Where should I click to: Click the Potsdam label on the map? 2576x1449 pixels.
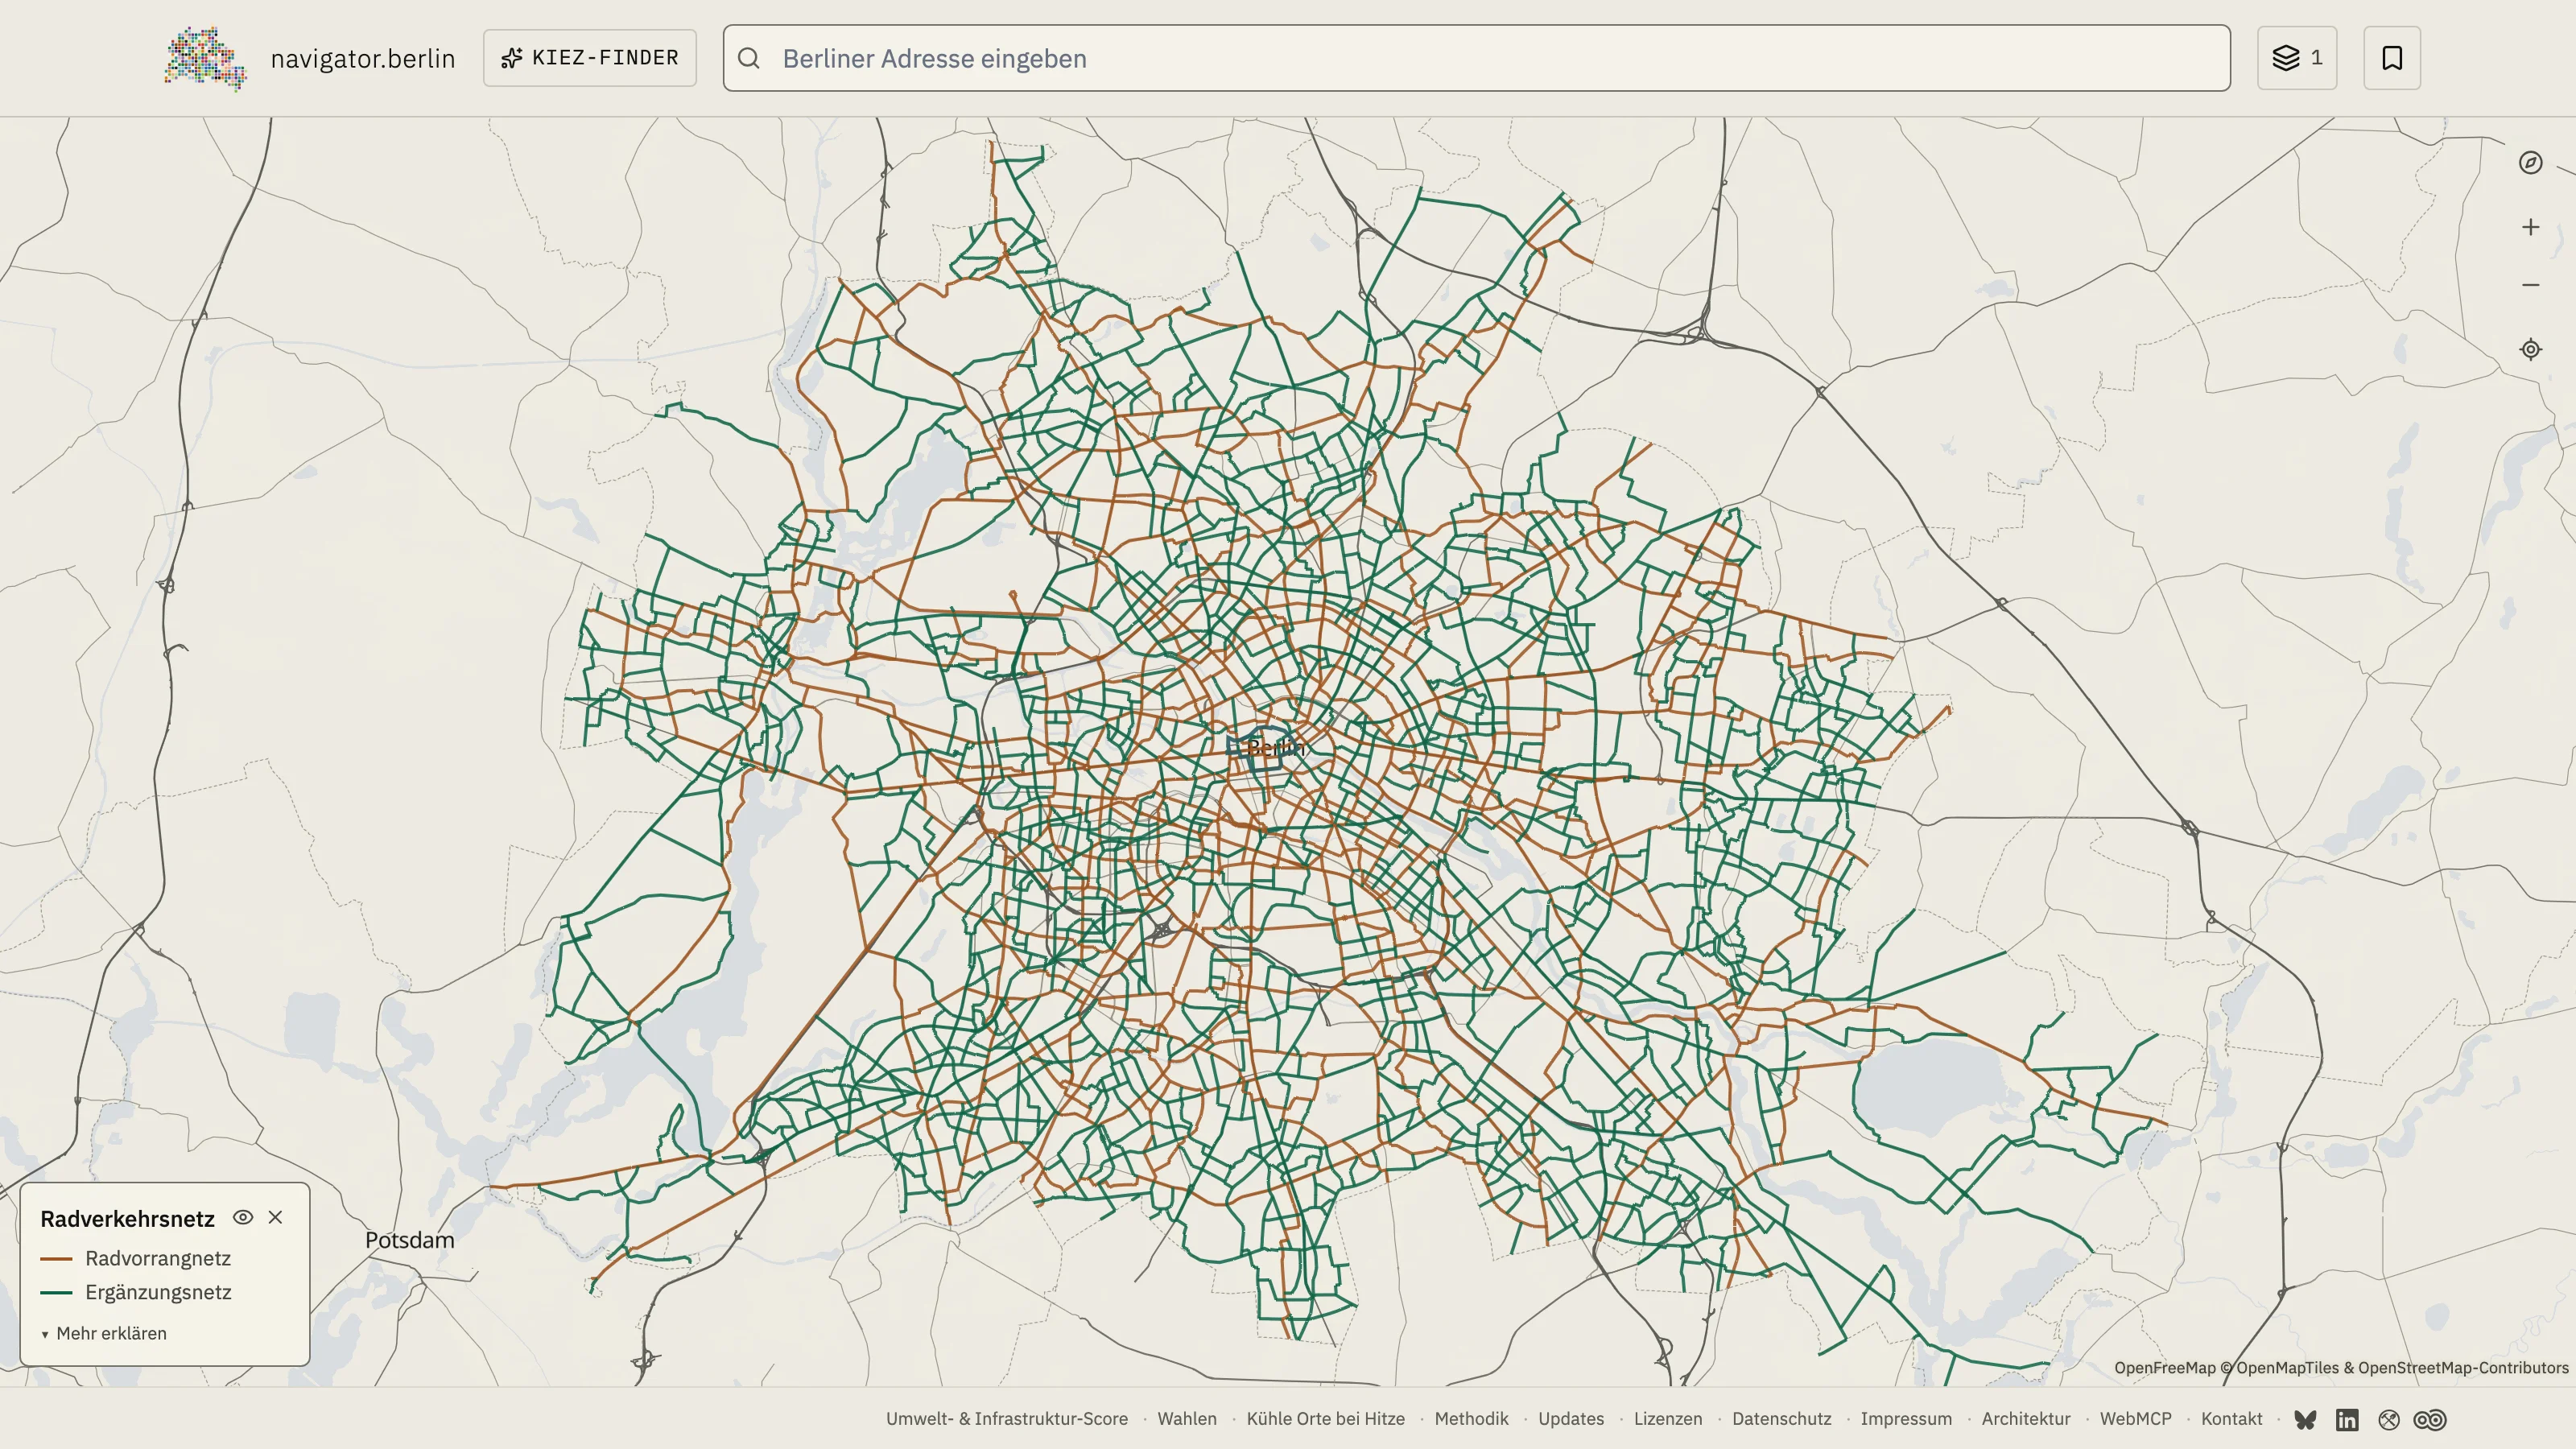click(410, 1240)
